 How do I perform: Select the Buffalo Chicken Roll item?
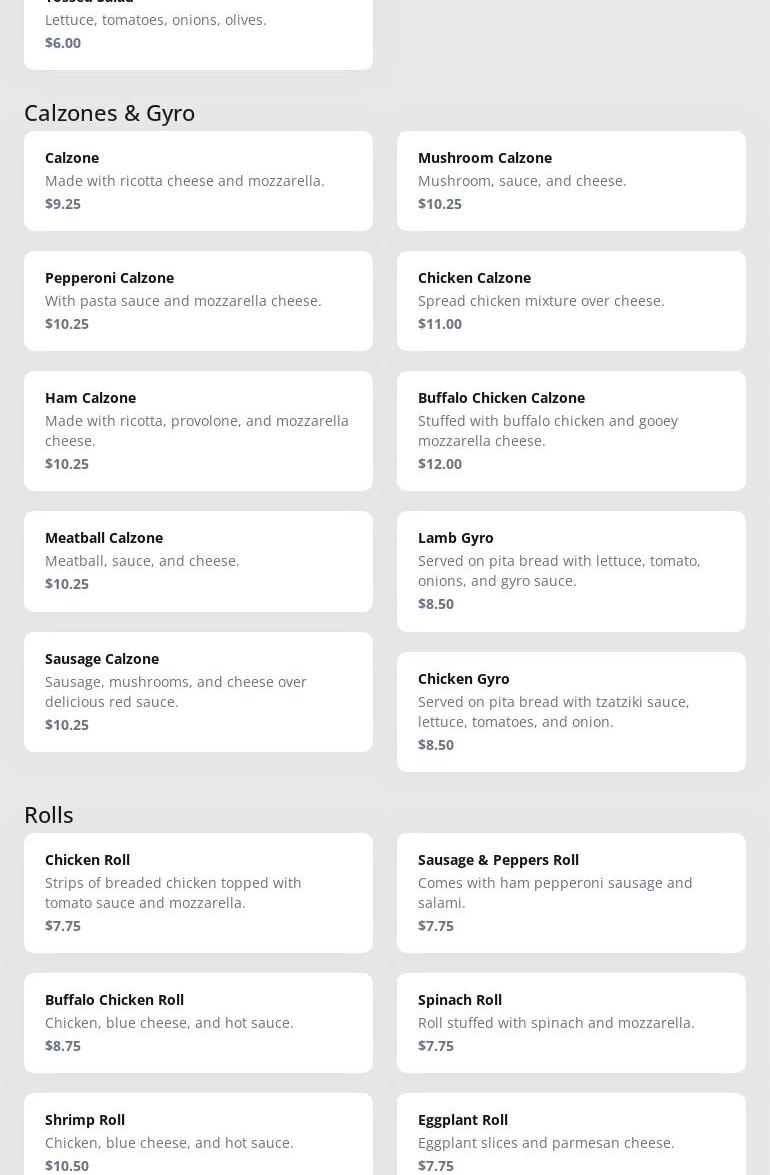[198, 1023]
